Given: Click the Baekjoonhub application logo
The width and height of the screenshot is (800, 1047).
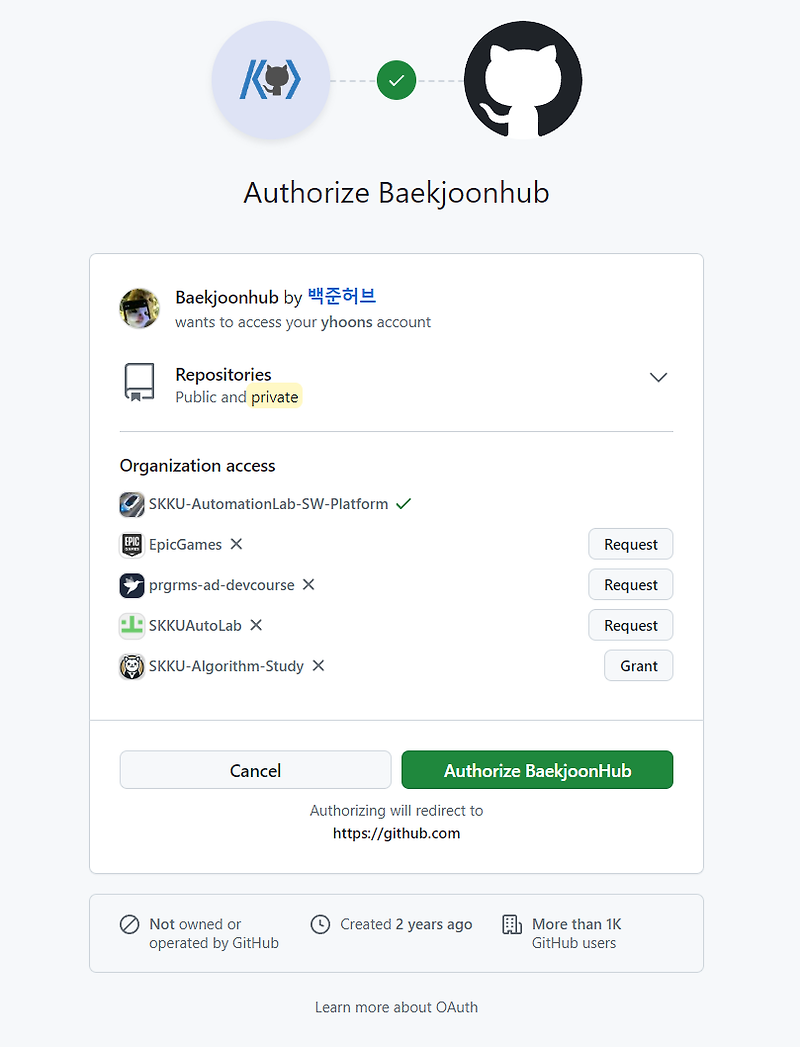Looking at the screenshot, I should (x=271, y=80).
